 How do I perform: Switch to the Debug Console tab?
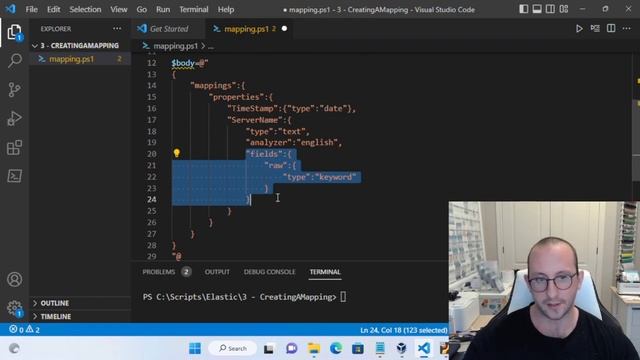pos(269,272)
